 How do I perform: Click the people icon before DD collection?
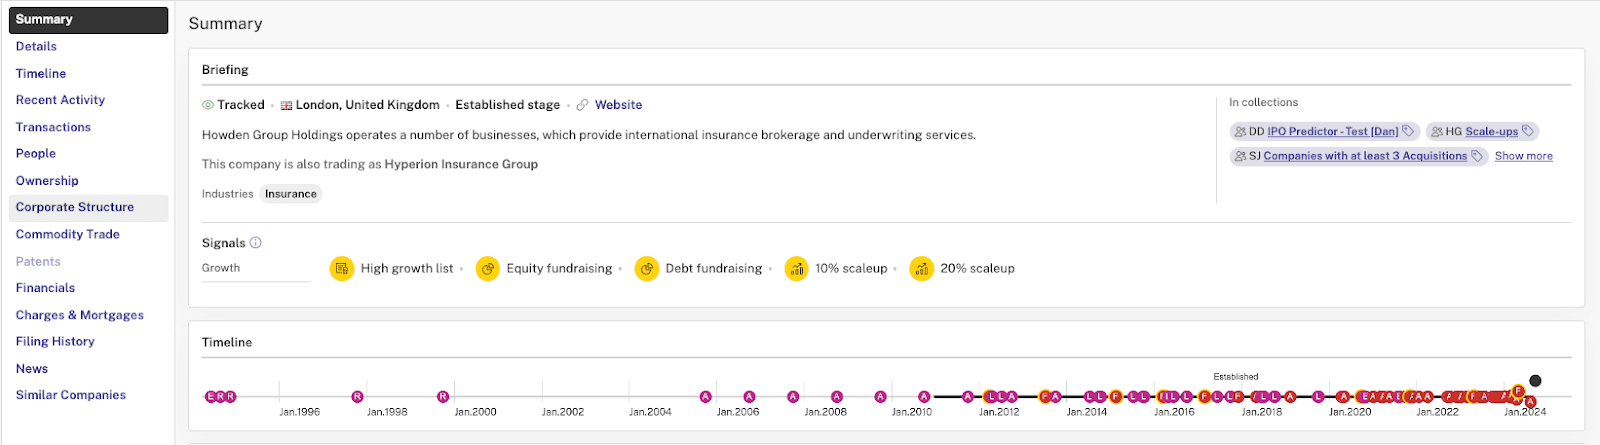pos(1240,131)
